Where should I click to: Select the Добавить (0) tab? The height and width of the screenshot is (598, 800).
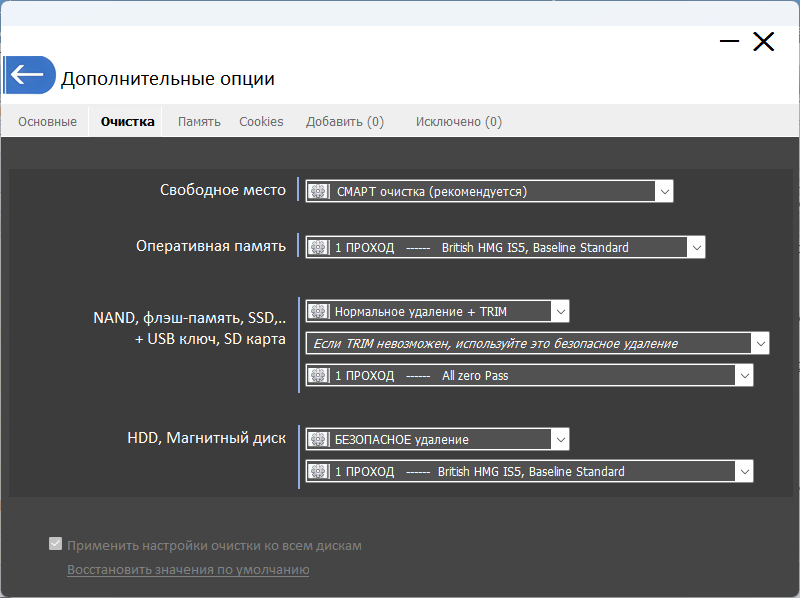coord(345,122)
